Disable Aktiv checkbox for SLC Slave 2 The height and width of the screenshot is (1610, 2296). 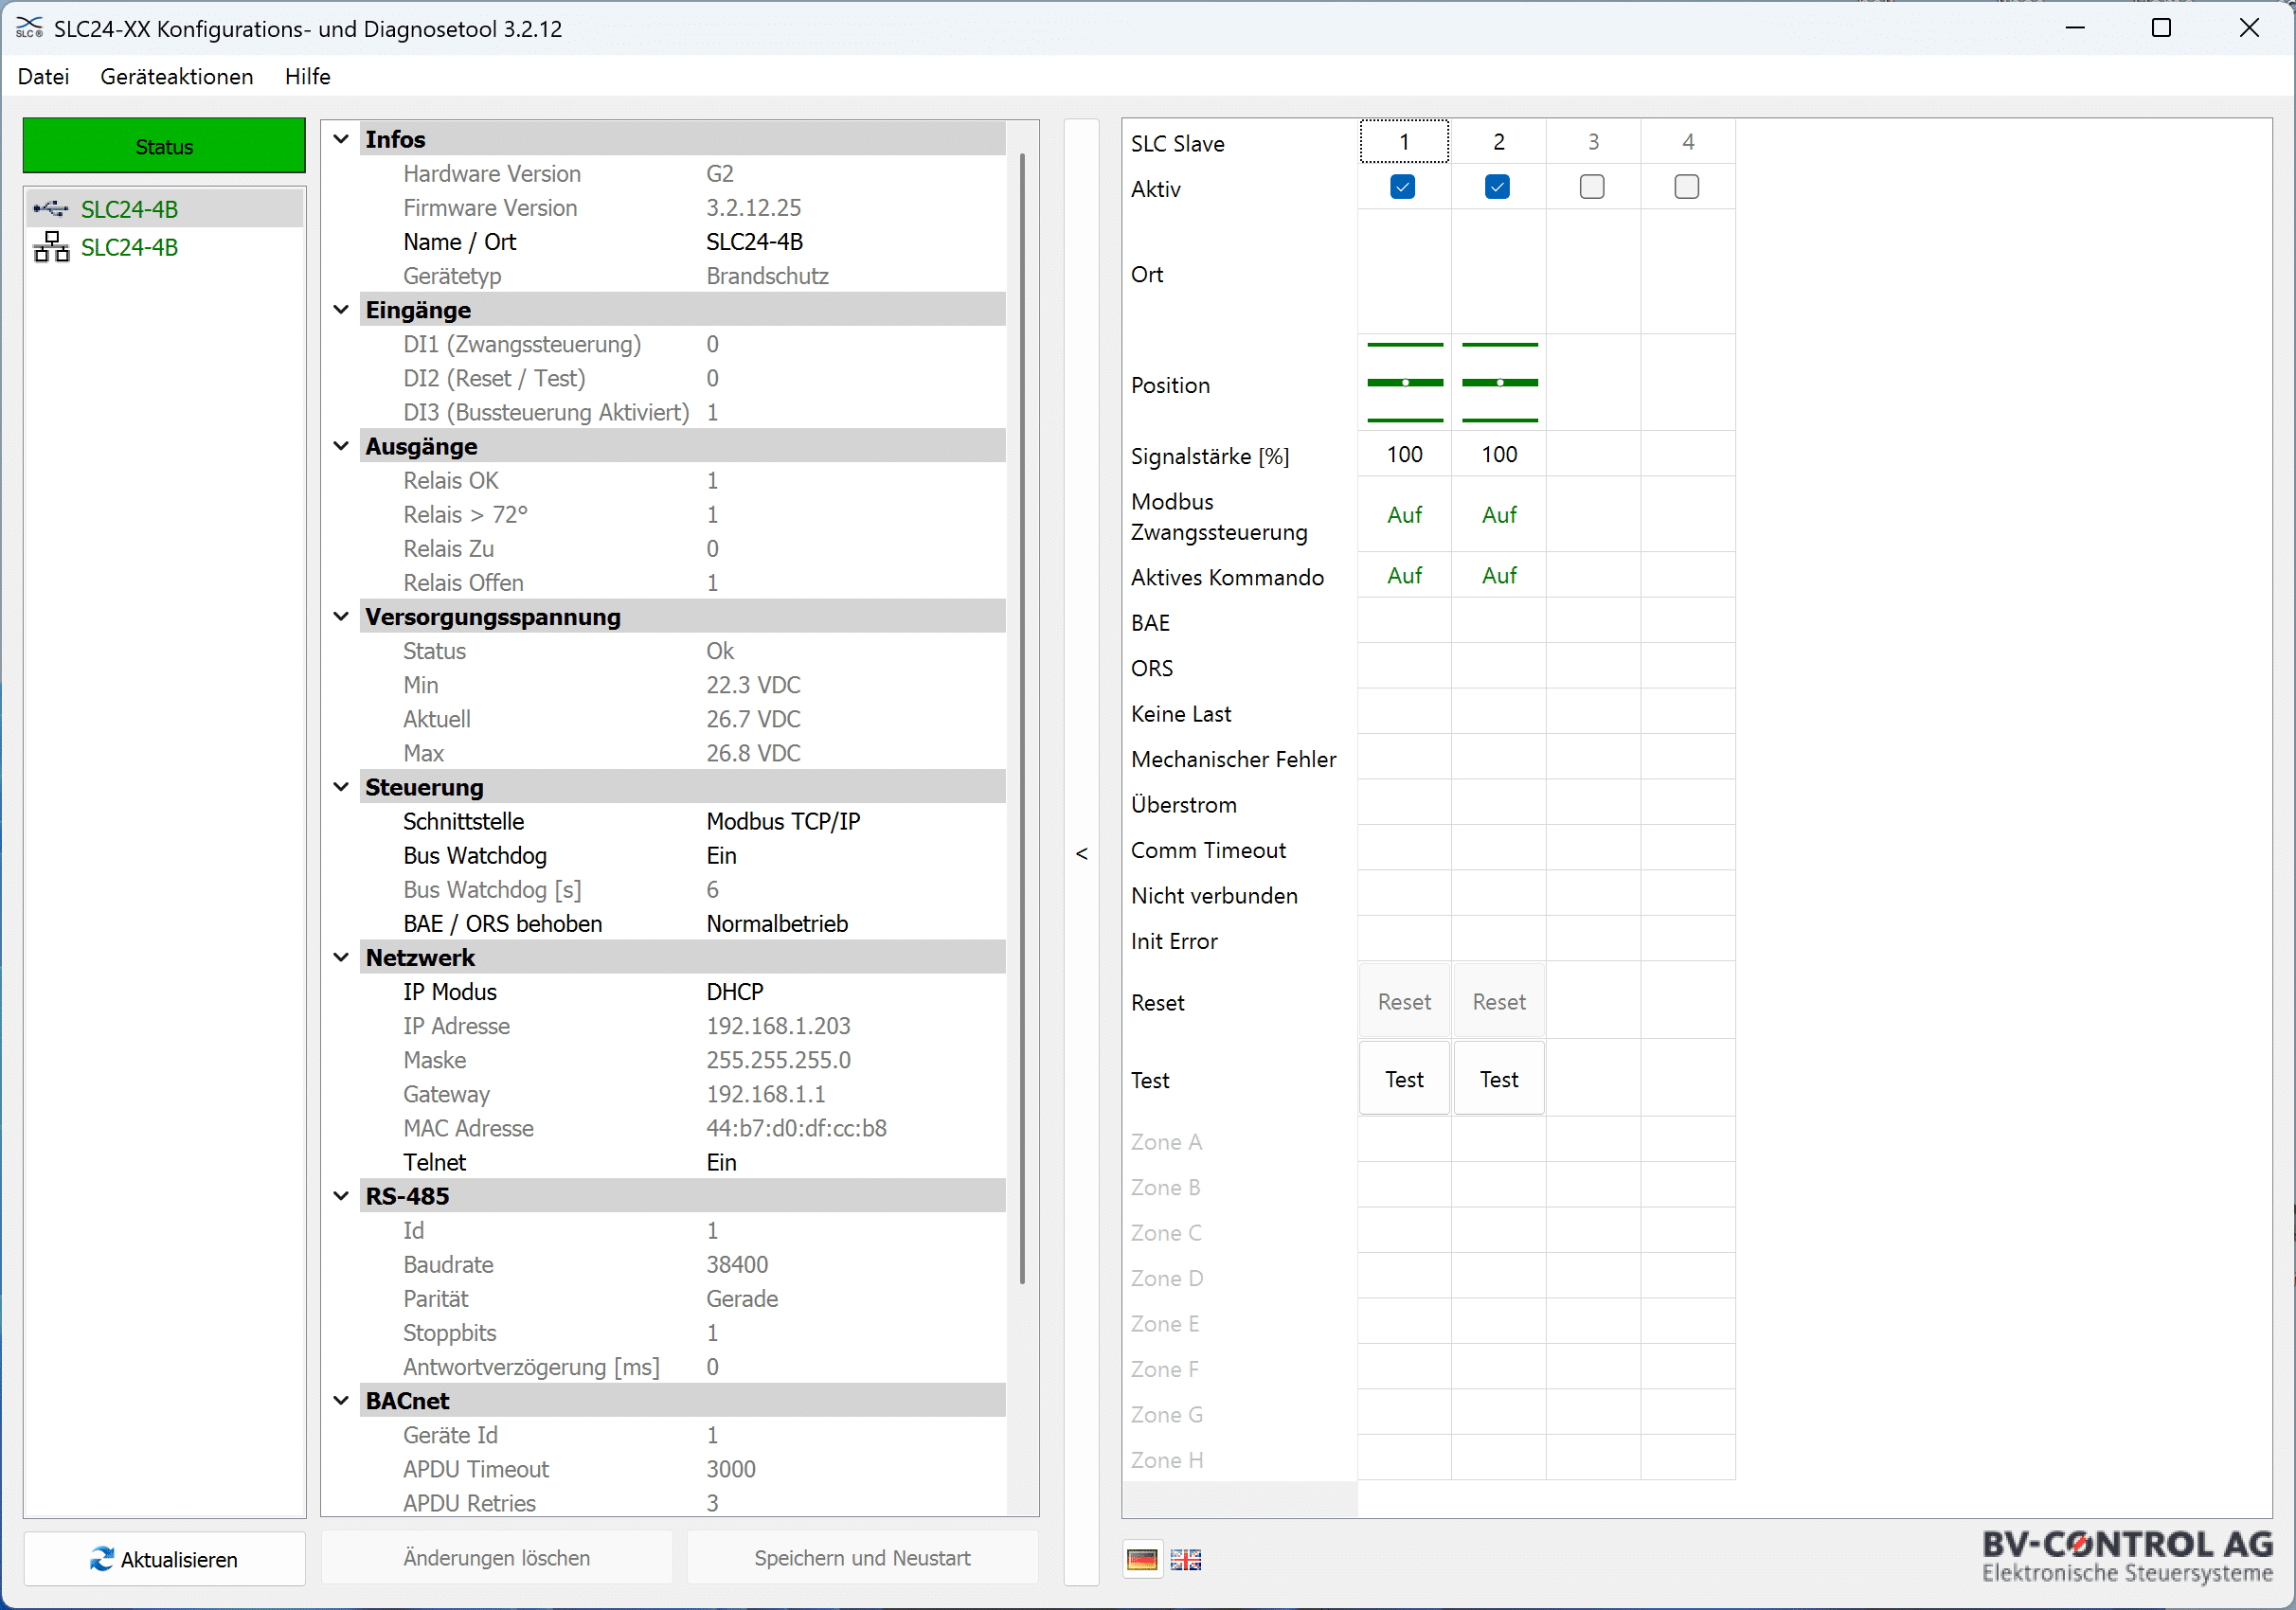1498,187
